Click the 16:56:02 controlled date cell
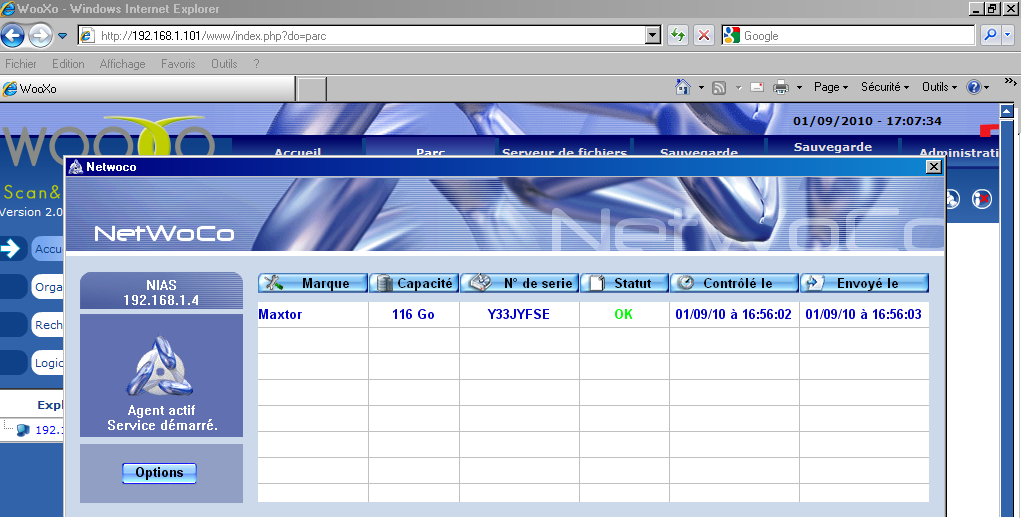 click(x=733, y=314)
